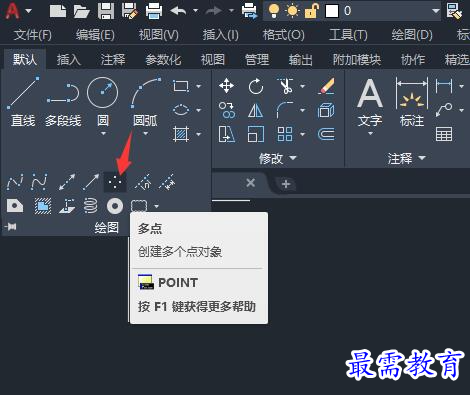Select the Ellipse draw tool
470x396 pixels.
point(181,110)
